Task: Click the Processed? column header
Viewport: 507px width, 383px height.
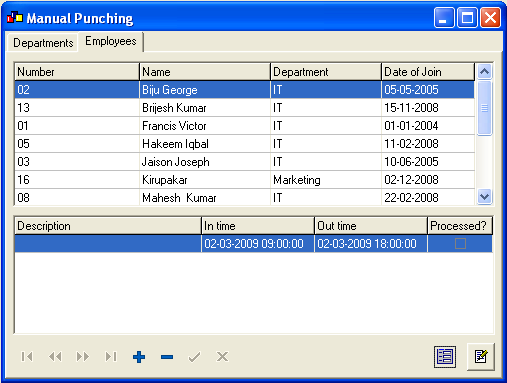Action: pos(460,226)
